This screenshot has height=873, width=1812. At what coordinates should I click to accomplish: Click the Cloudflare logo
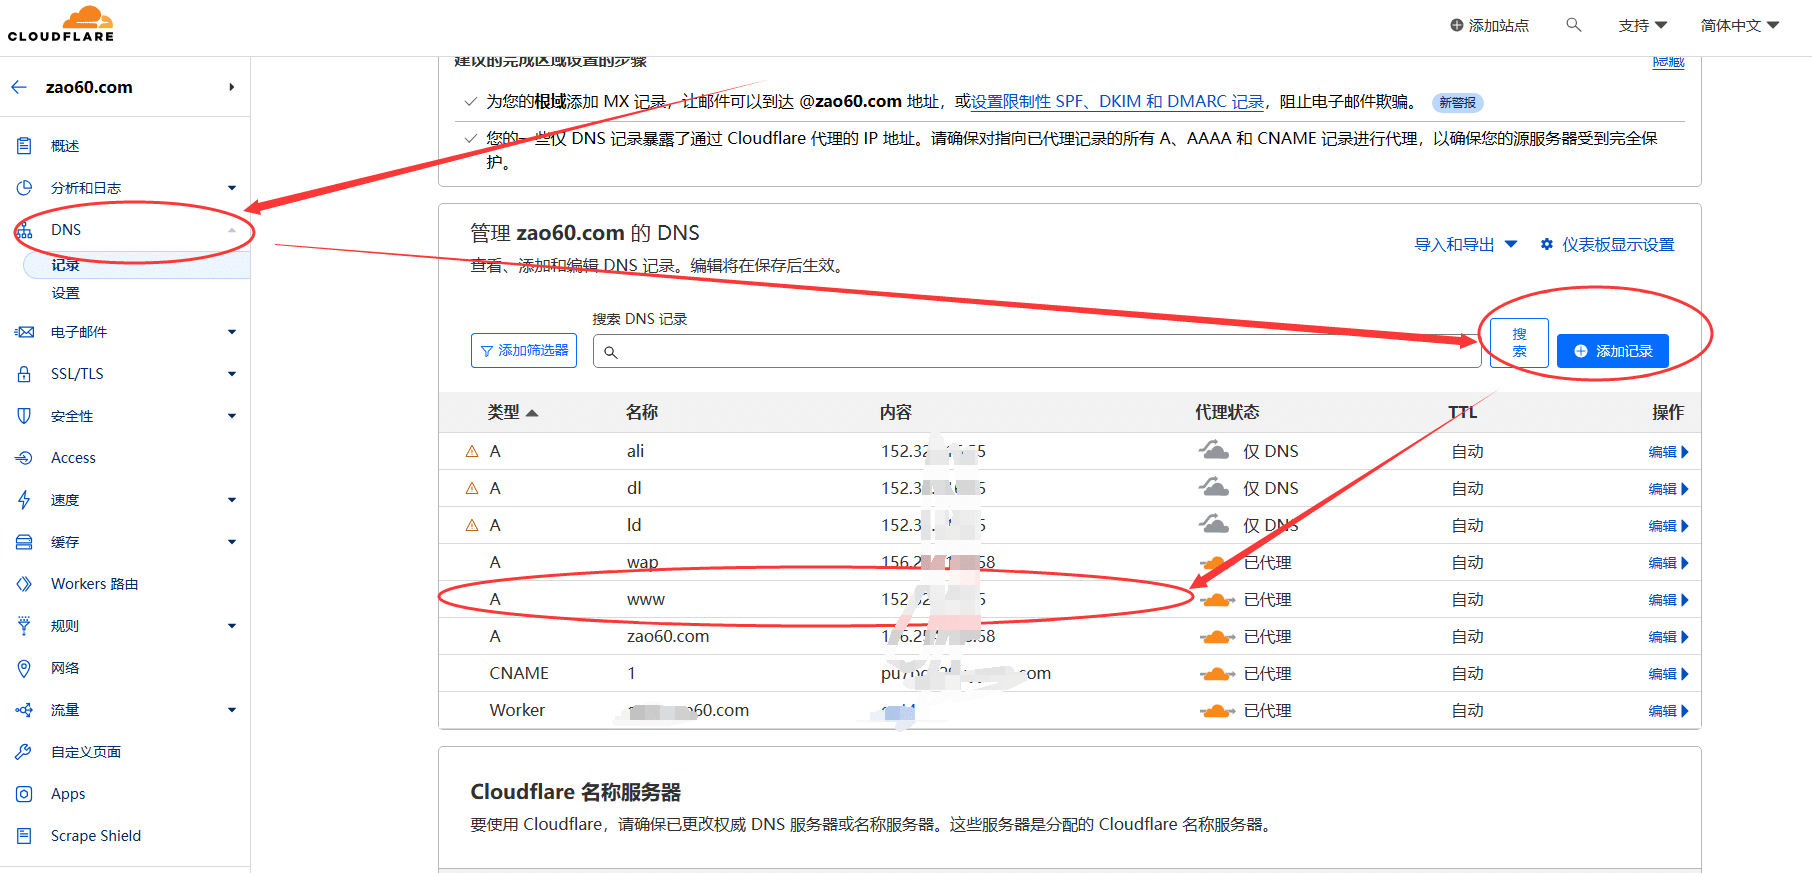(61, 24)
